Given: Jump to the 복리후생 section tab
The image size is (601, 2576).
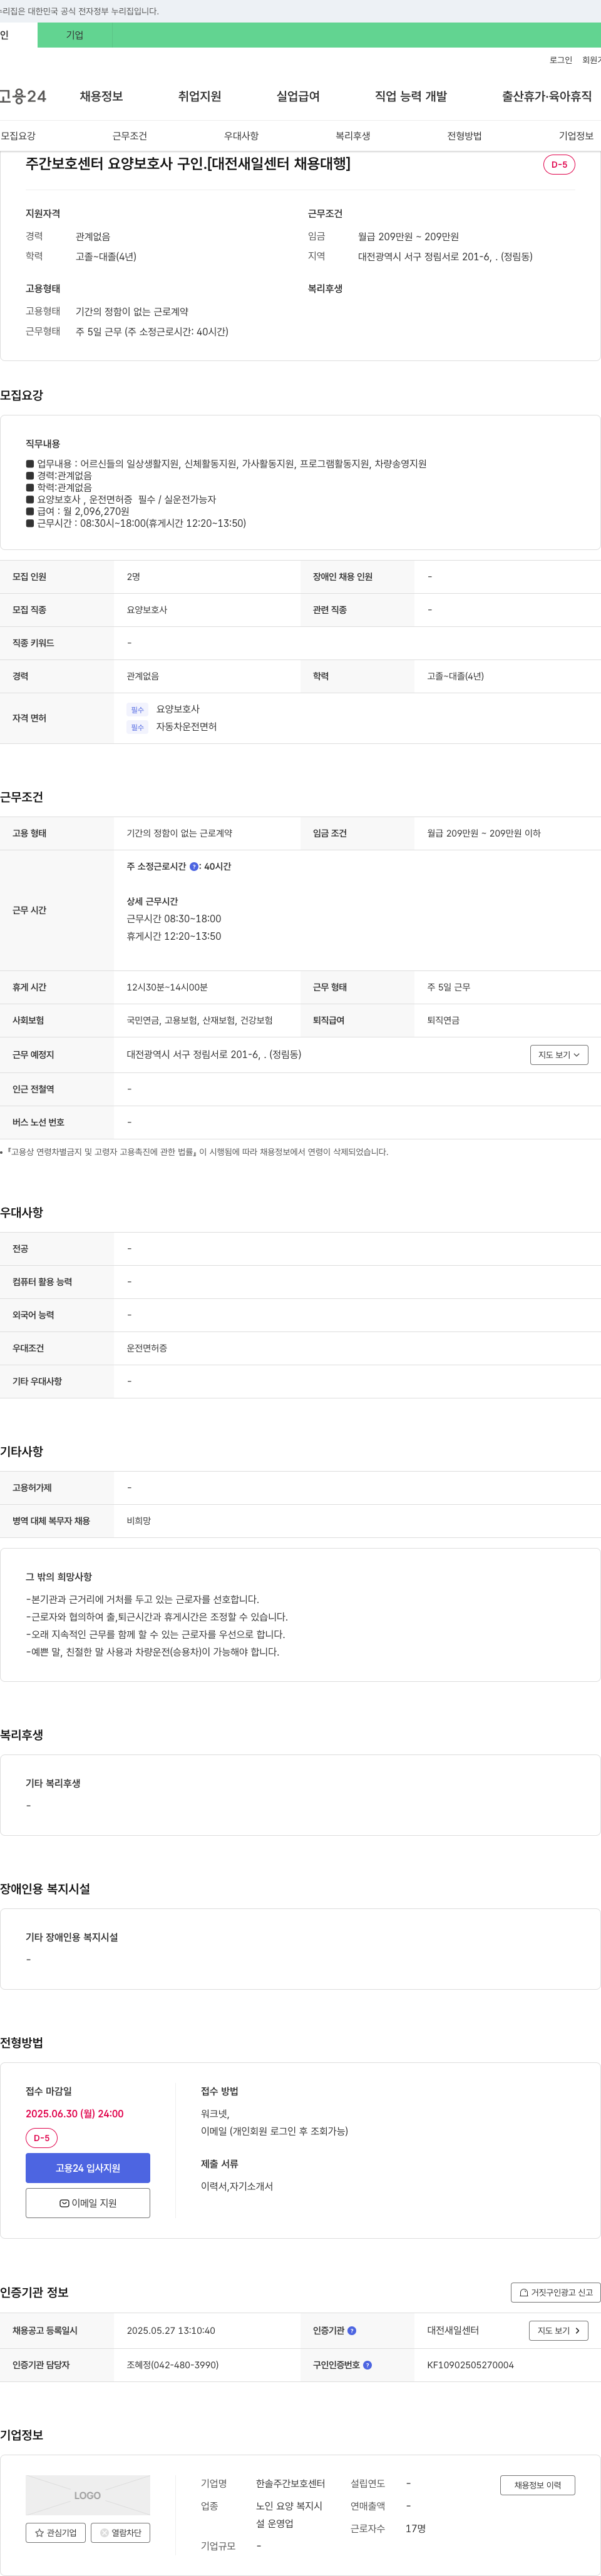Looking at the screenshot, I should pos(353,136).
